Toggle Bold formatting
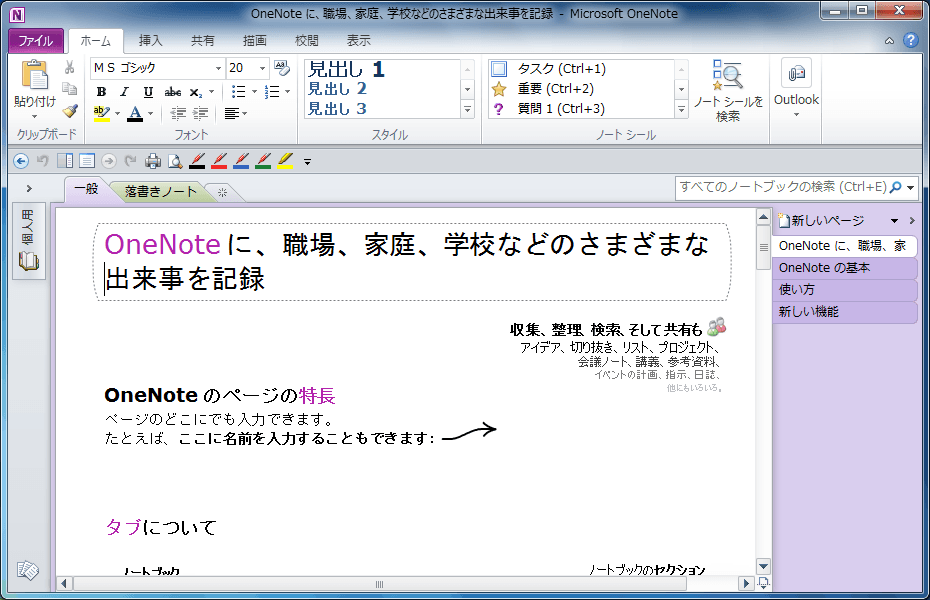 point(101,92)
